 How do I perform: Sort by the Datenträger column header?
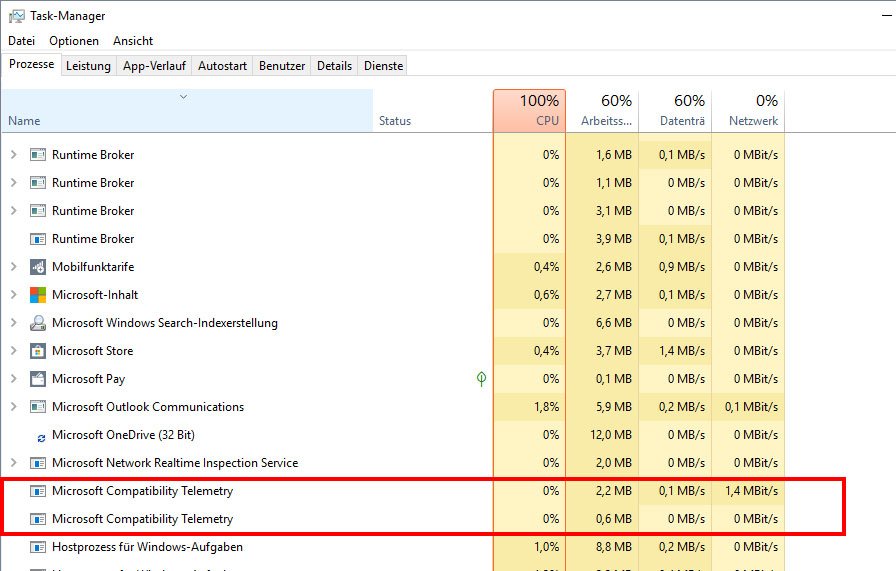675,111
